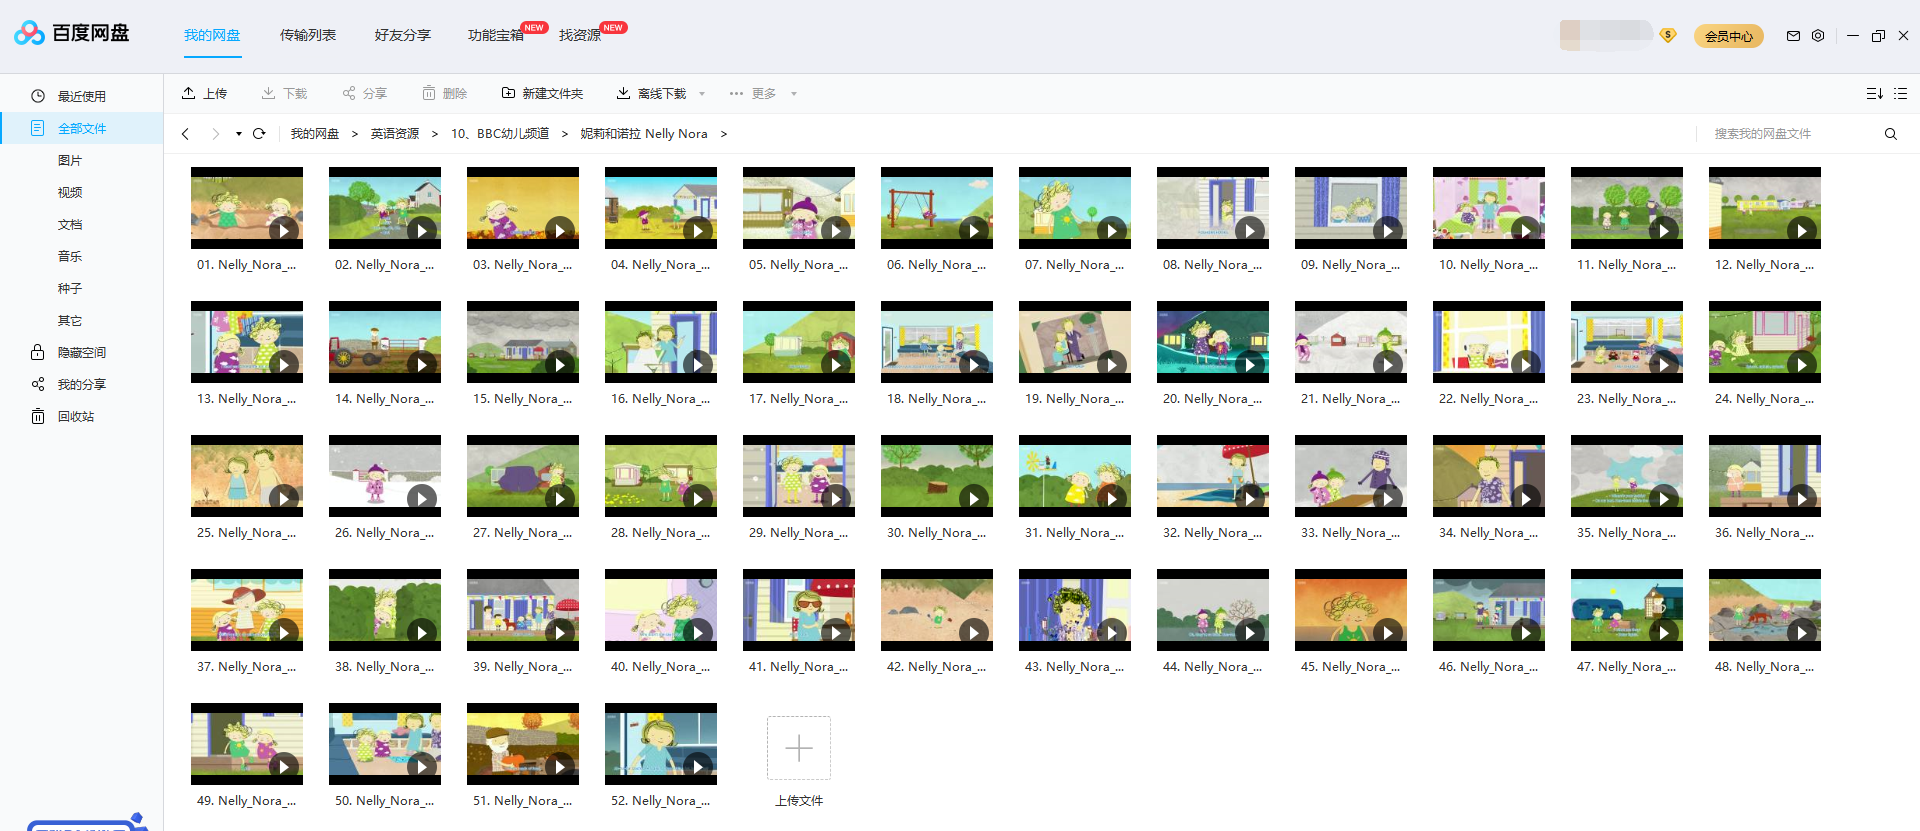Expand the navigation history dropdown
Image resolution: width=1920 pixels, height=831 pixels.
(239, 134)
